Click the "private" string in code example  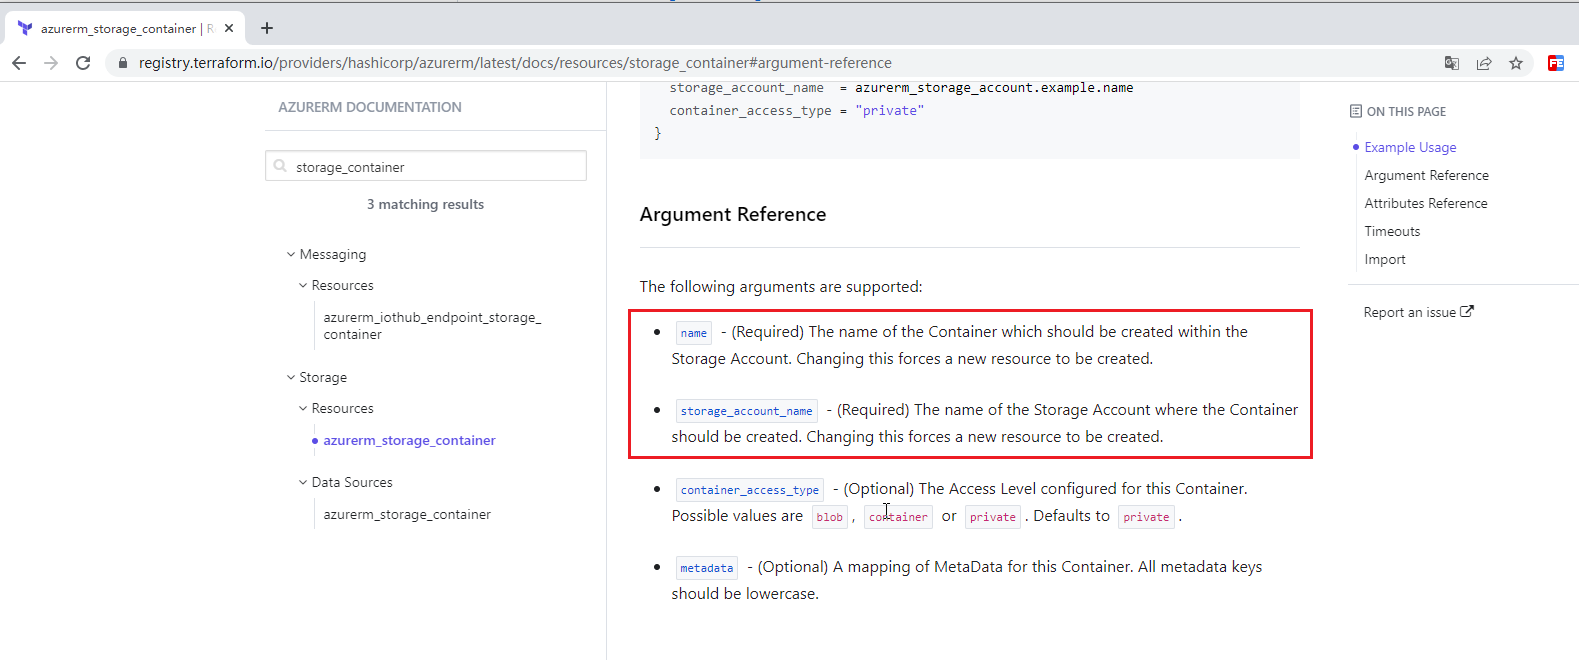click(x=890, y=110)
